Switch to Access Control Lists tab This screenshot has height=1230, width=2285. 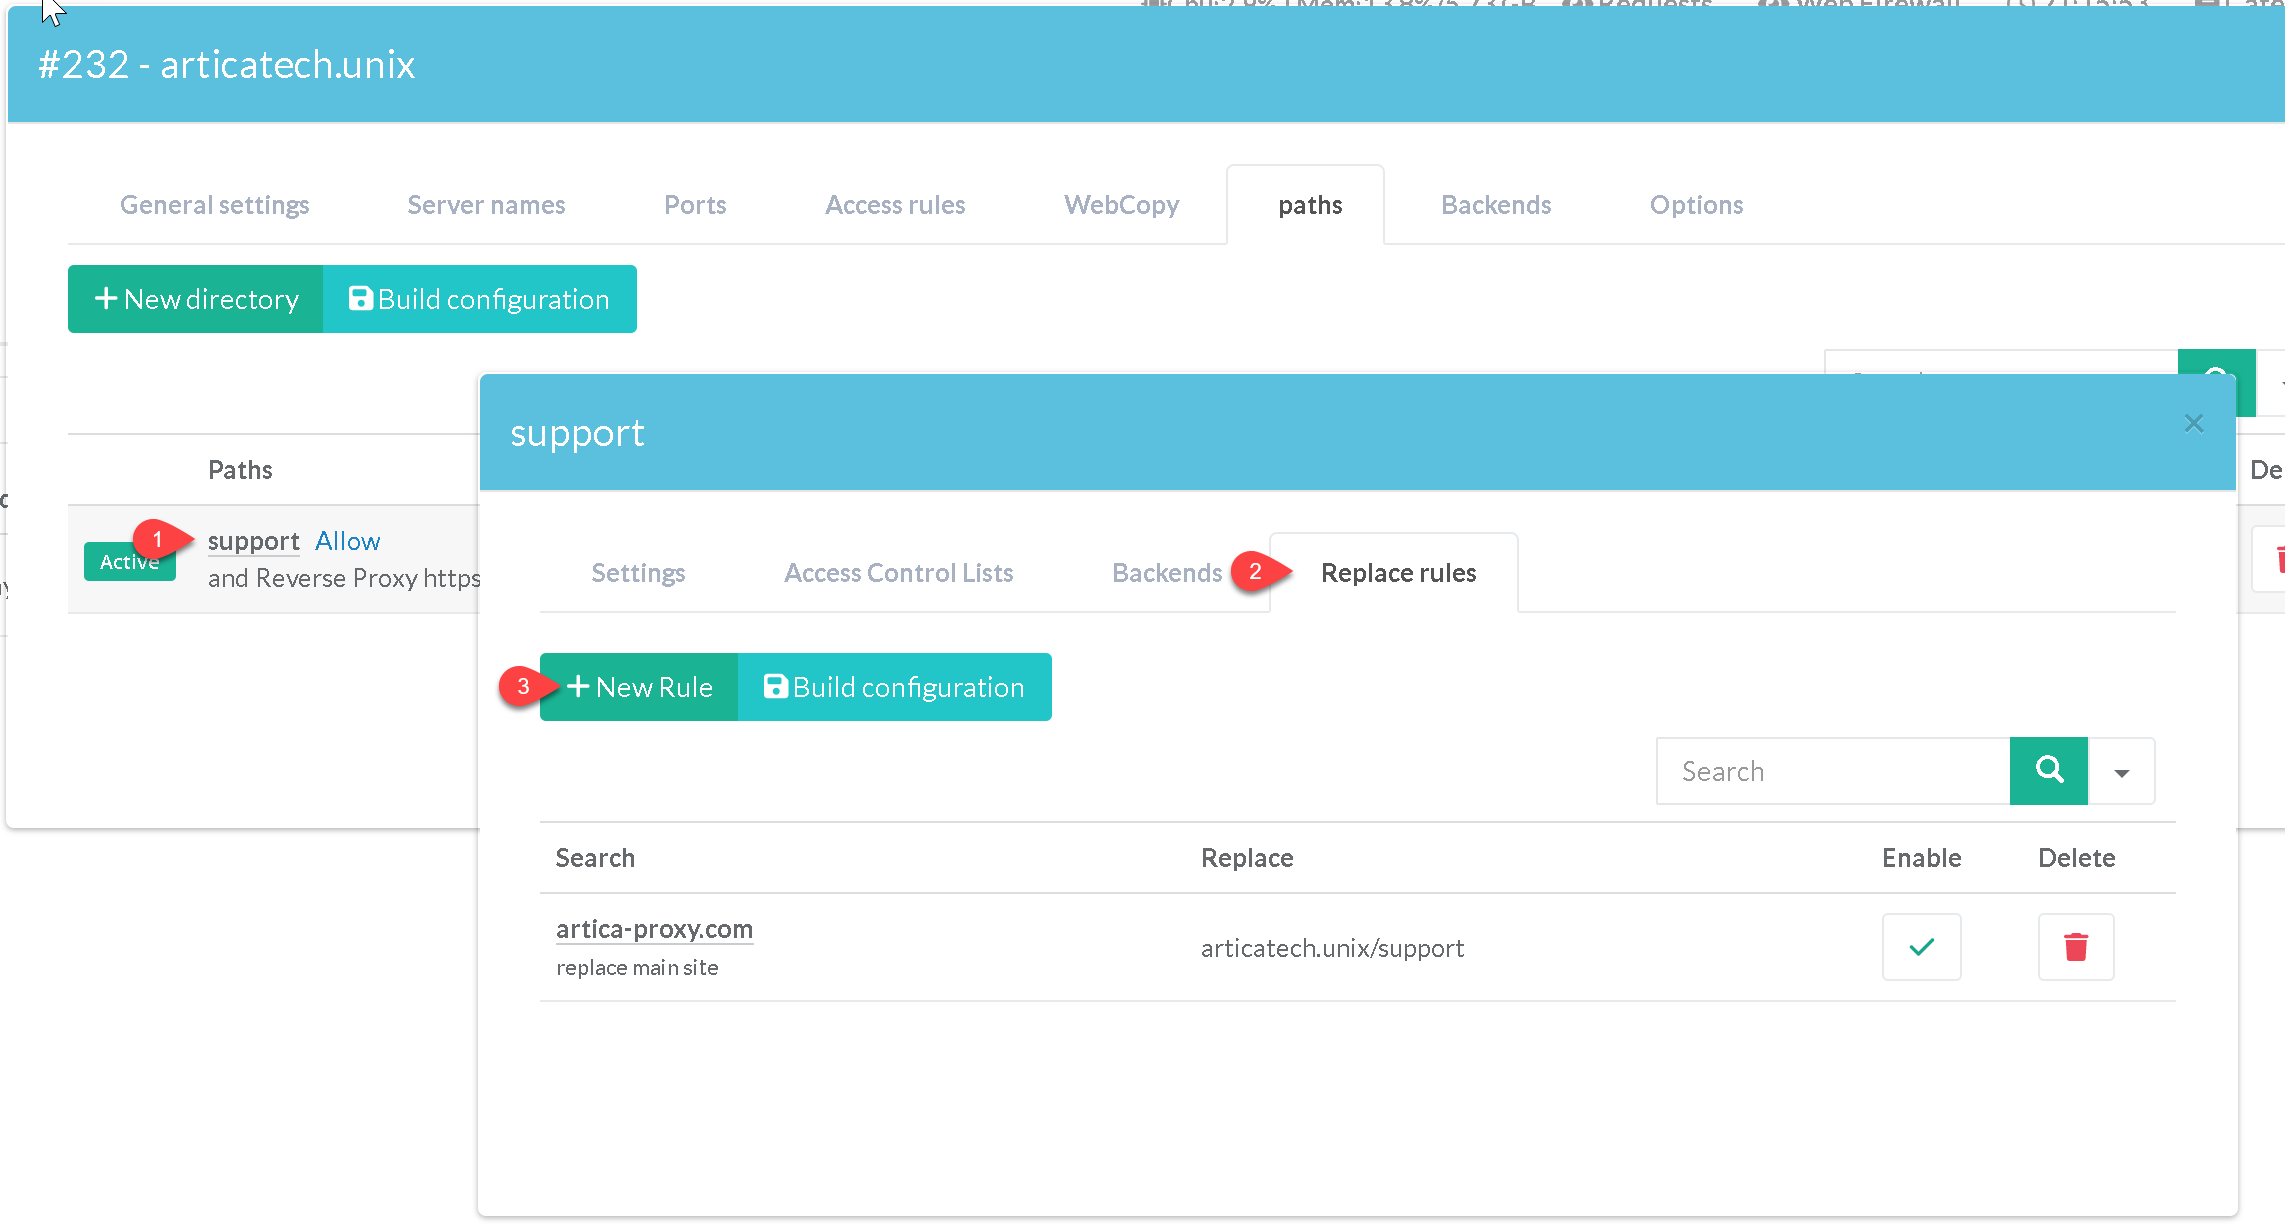tap(898, 573)
